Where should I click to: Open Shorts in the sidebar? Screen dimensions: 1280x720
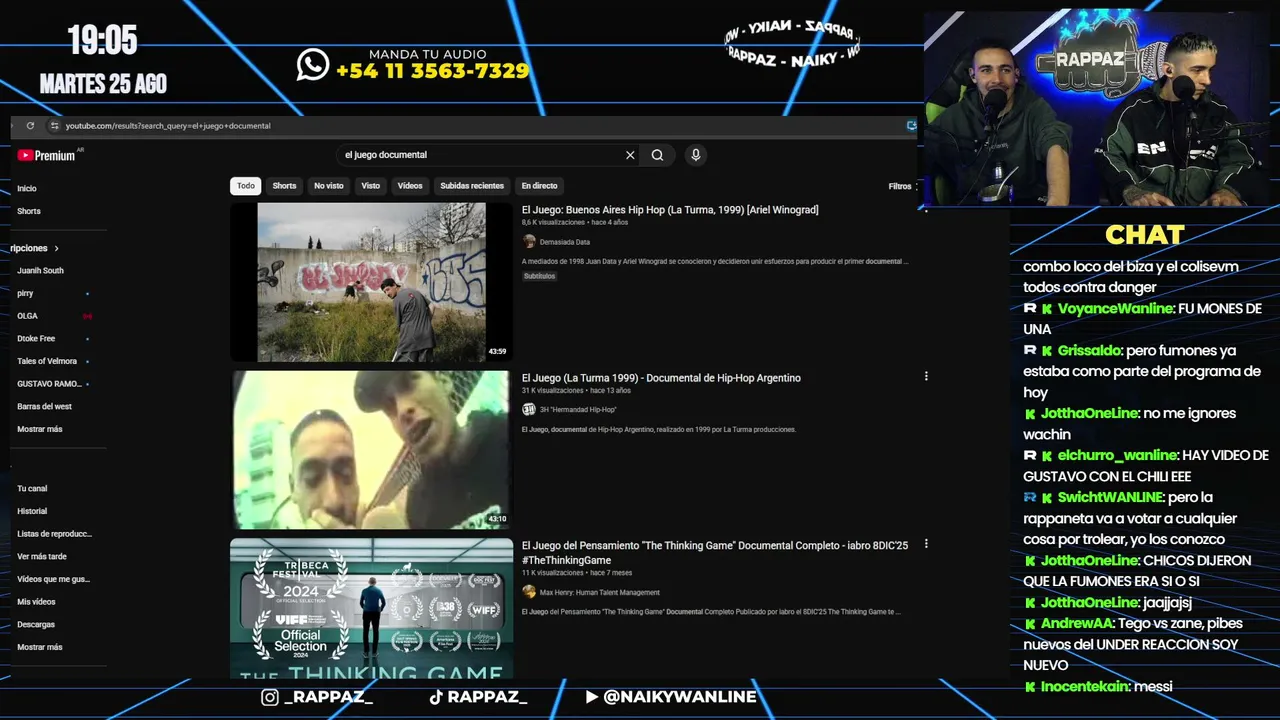29,211
